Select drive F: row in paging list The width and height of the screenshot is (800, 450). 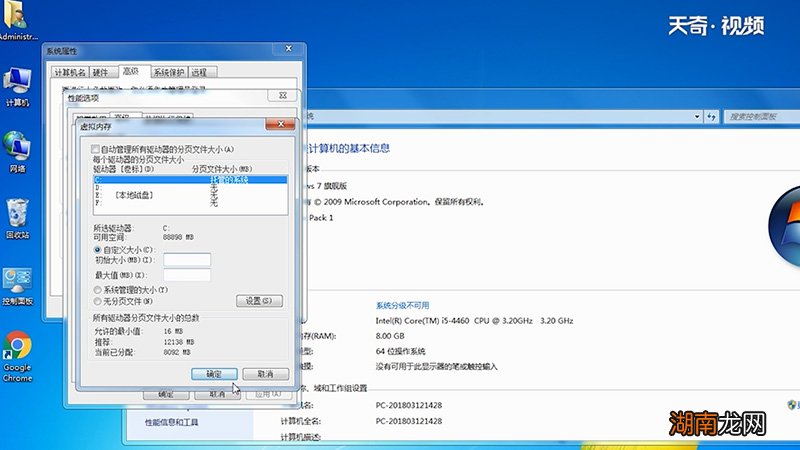190,203
